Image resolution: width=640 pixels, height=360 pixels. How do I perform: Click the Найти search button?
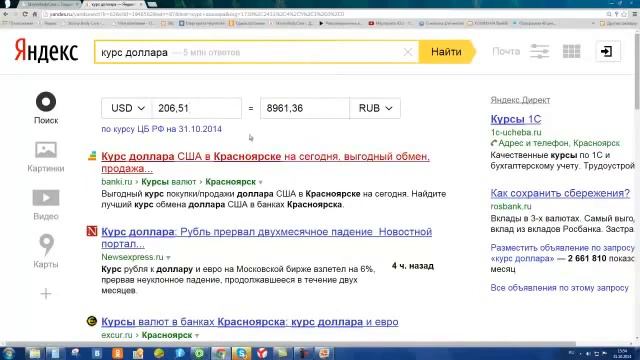(x=447, y=52)
